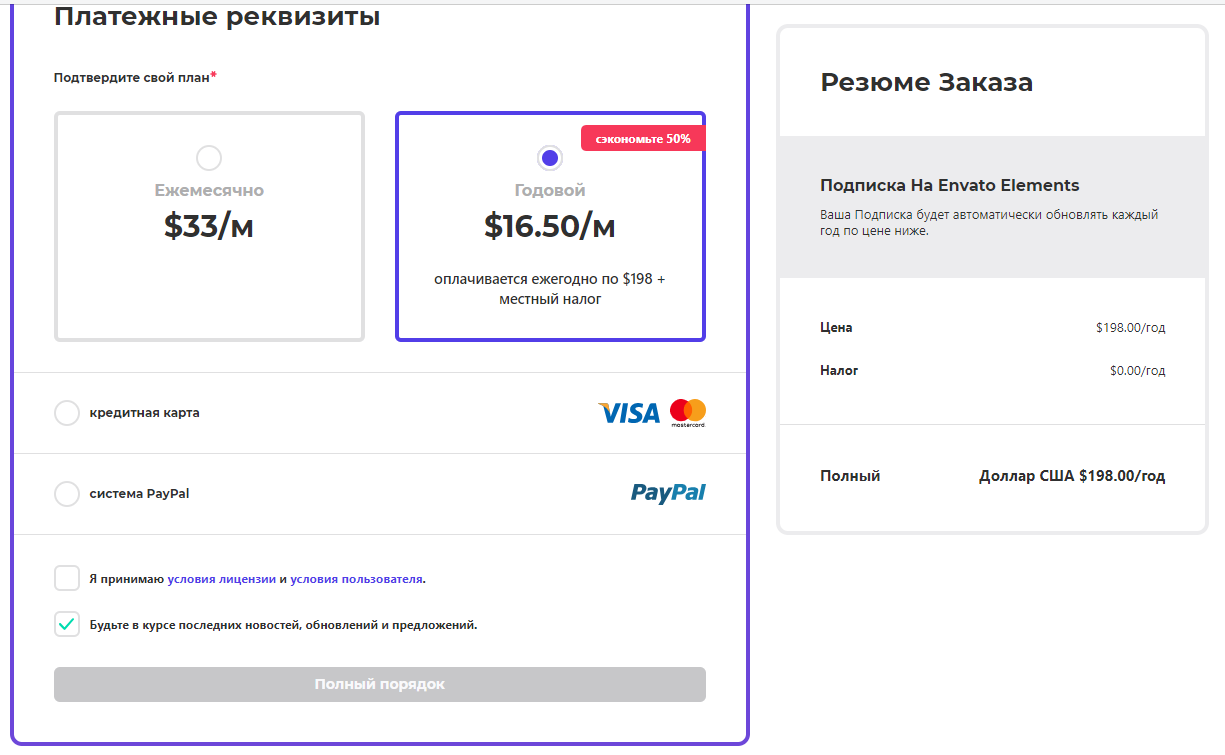The width and height of the screenshot is (1225, 755).
Task: Click the система PayPal label
Action: 139,494
